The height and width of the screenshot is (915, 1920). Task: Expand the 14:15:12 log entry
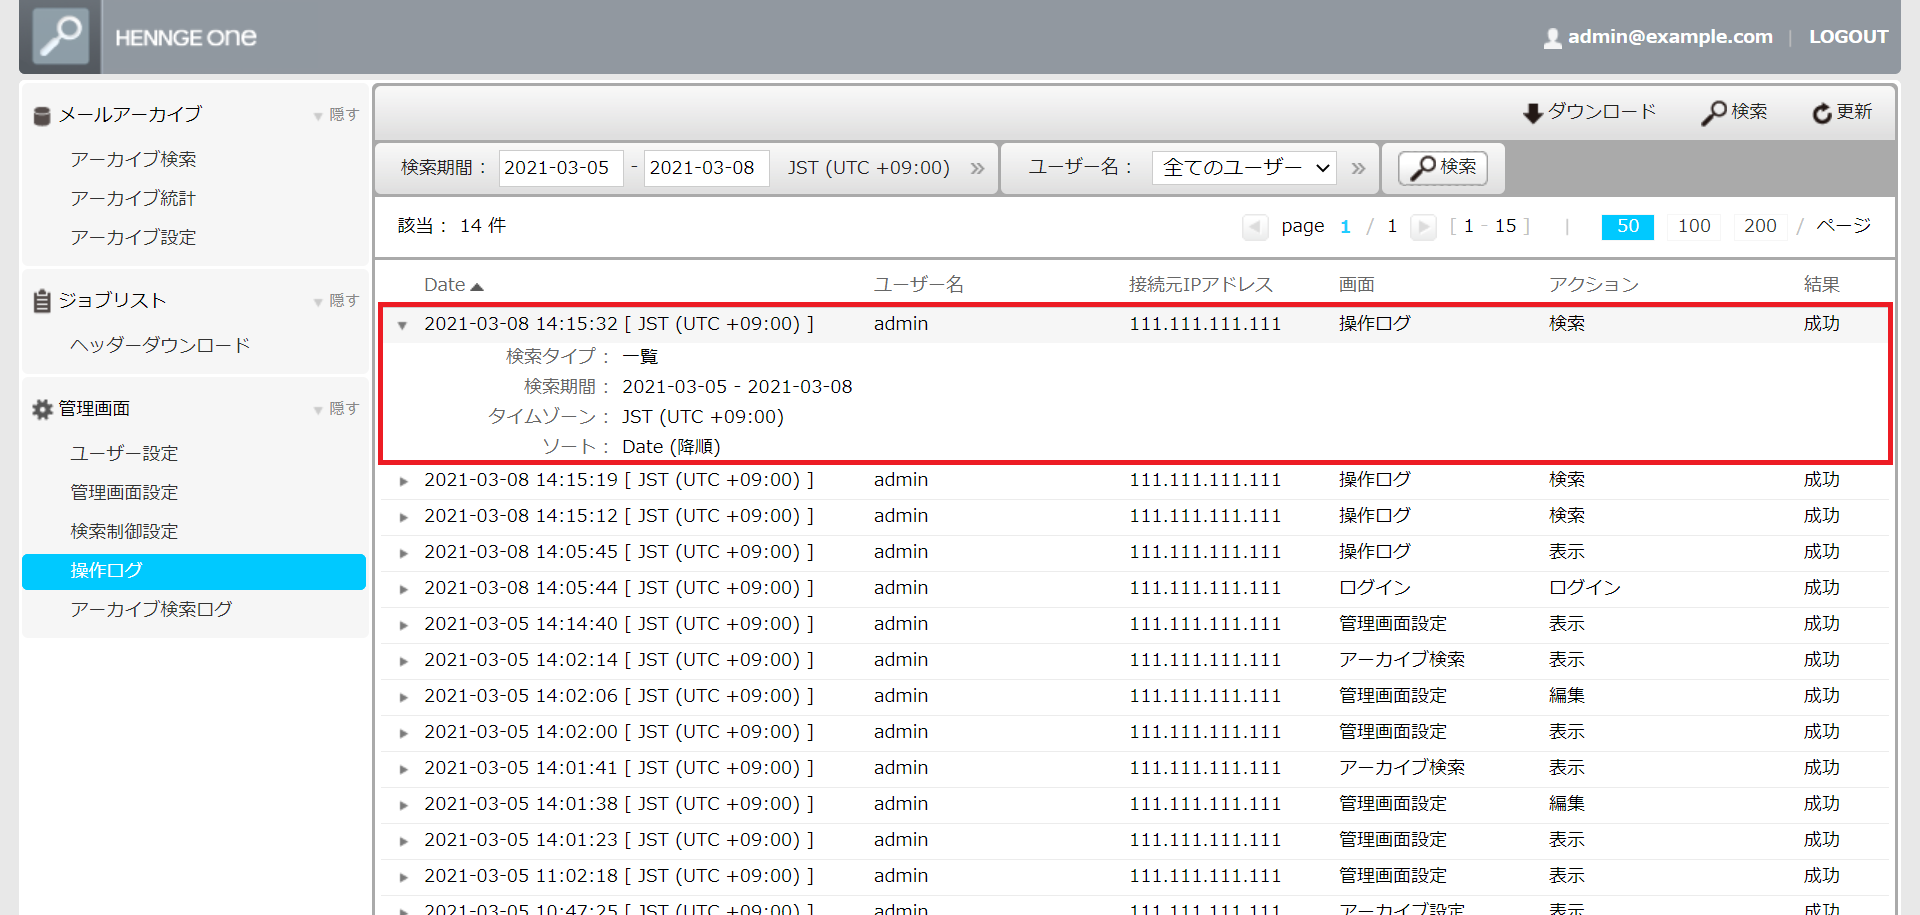coord(404,517)
